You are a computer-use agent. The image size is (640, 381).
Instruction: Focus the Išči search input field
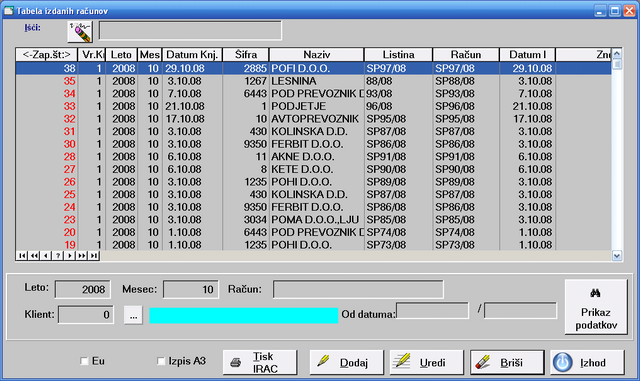pyautogui.click(x=190, y=31)
